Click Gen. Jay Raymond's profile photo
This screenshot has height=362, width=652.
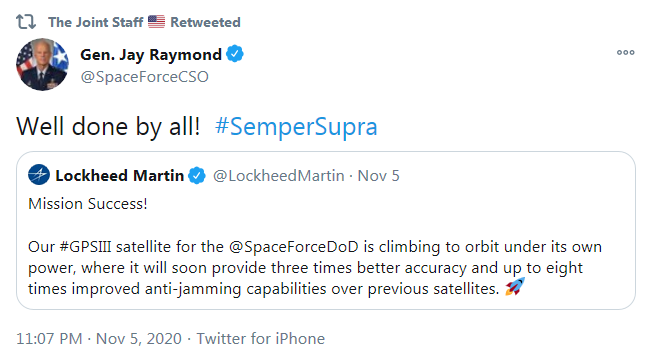42,64
